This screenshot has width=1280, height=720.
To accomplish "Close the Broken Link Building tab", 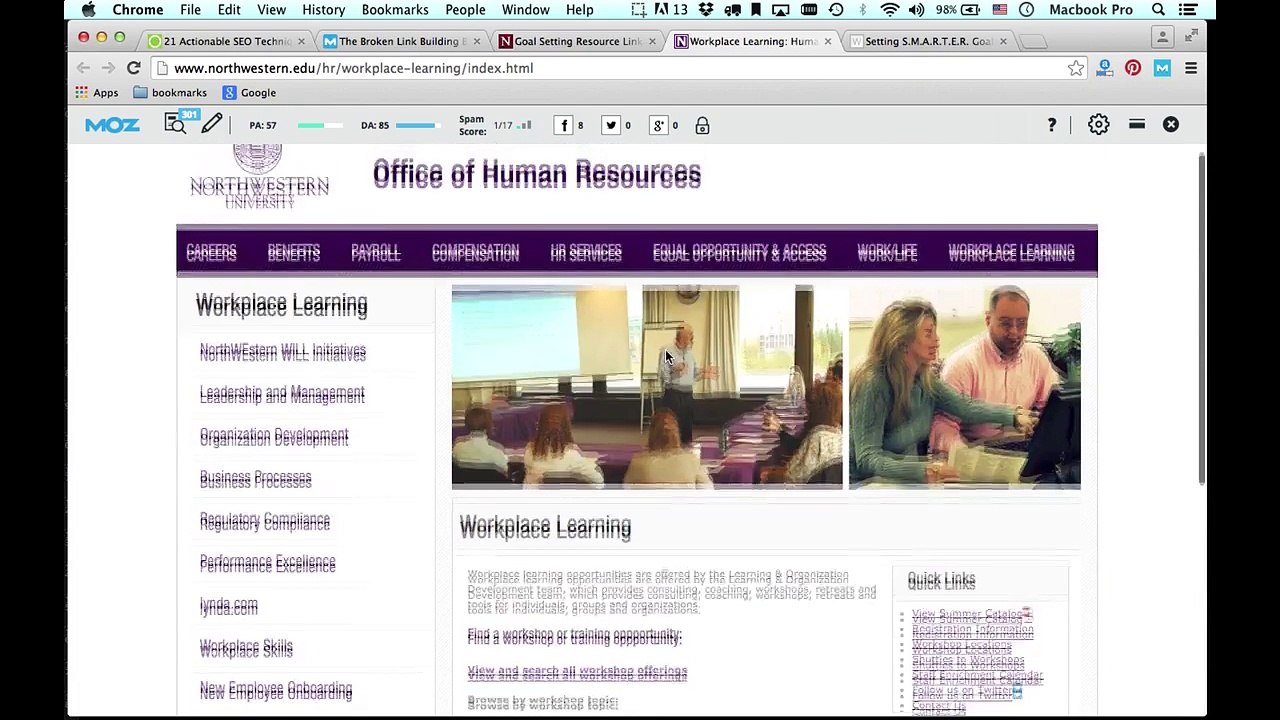I will click(x=476, y=41).
